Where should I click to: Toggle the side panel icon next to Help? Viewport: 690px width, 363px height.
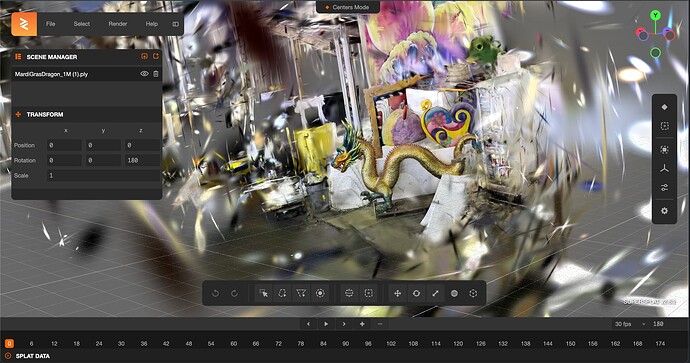point(176,24)
